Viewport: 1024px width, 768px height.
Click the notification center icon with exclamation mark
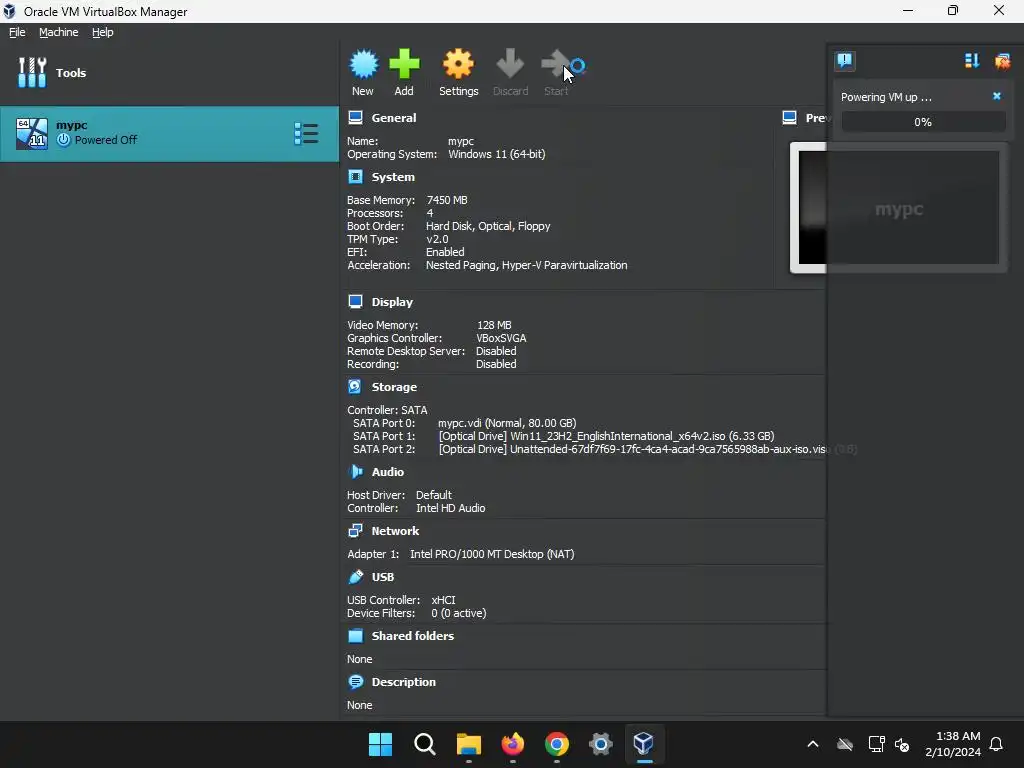click(845, 61)
